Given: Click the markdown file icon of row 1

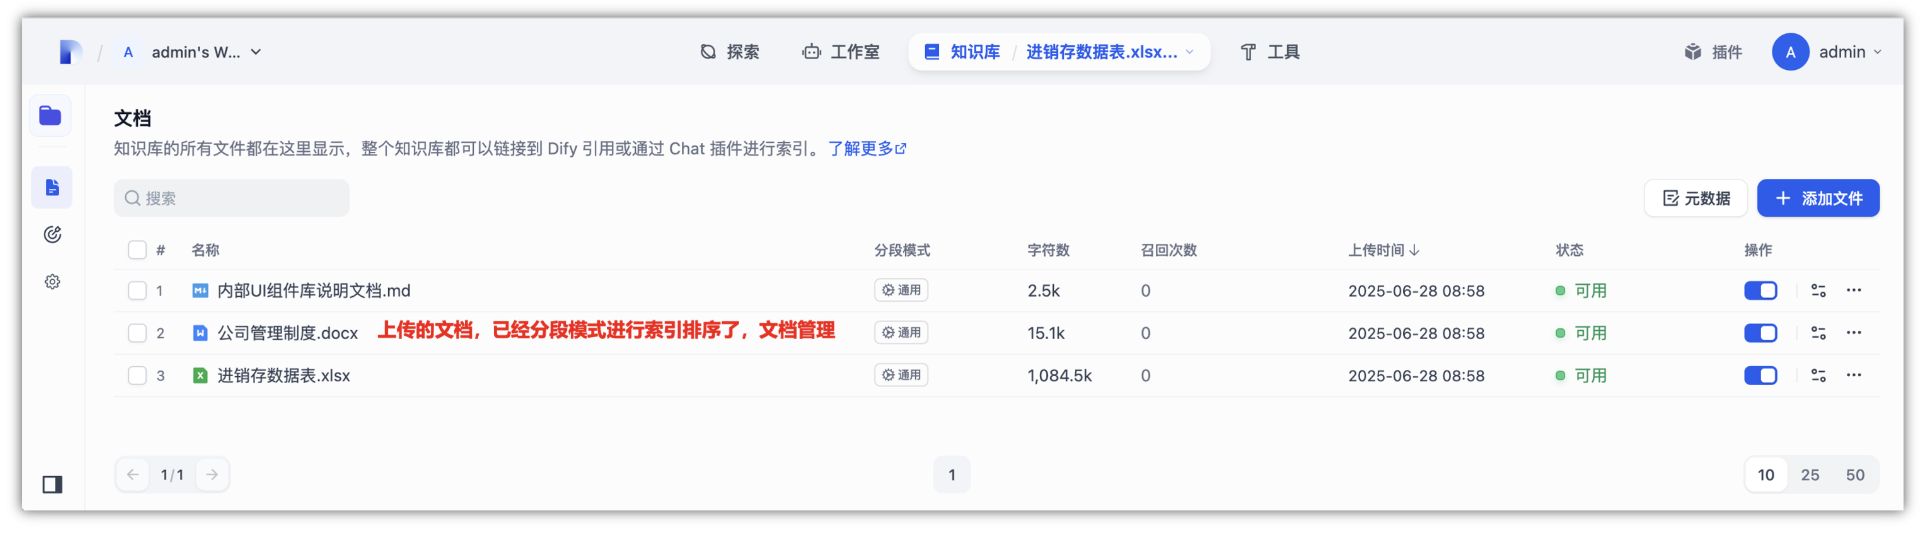Looking at the screenshot, I should pos(200,291).
